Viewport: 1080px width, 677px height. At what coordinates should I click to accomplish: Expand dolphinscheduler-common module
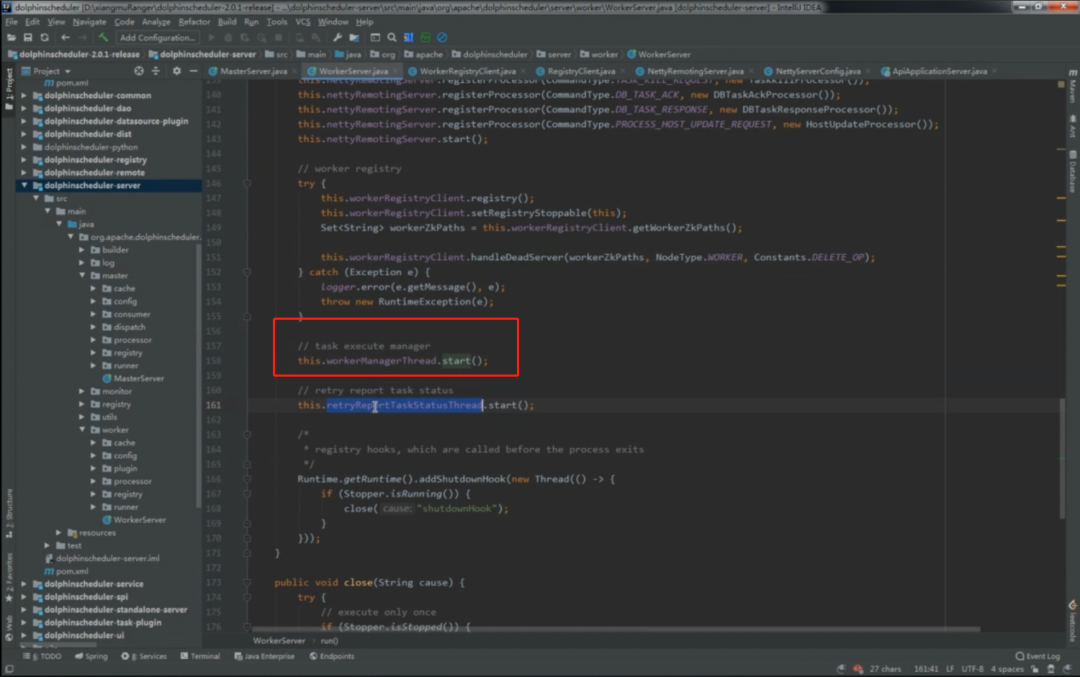click(25, 96)
